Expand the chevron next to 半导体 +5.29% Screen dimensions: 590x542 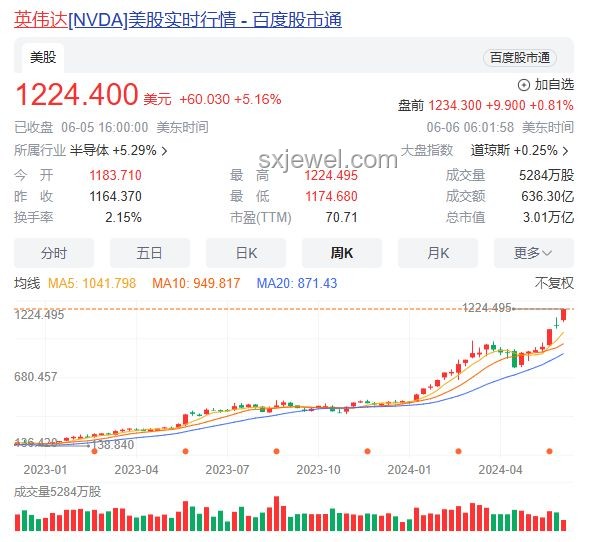(x=164, y=151)
